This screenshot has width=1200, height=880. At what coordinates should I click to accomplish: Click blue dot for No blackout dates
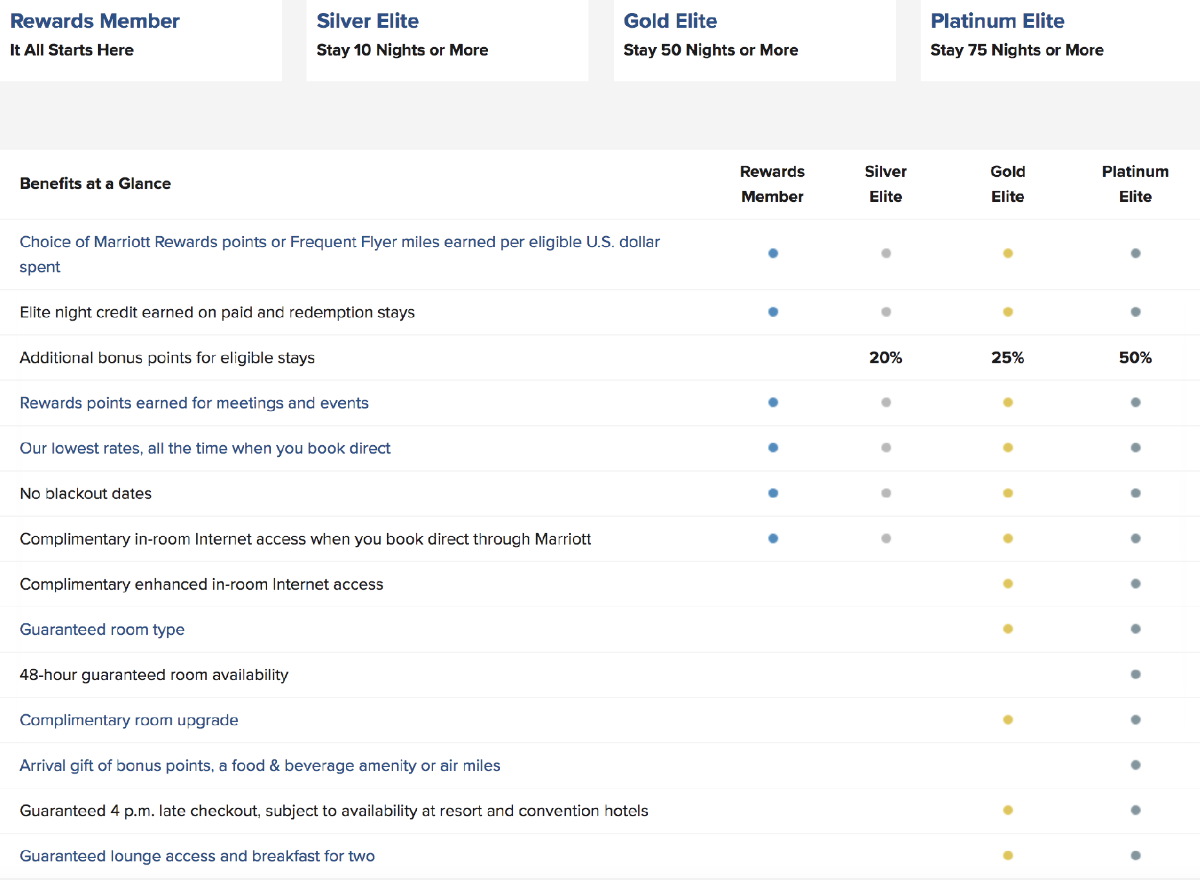click(773, 493)
